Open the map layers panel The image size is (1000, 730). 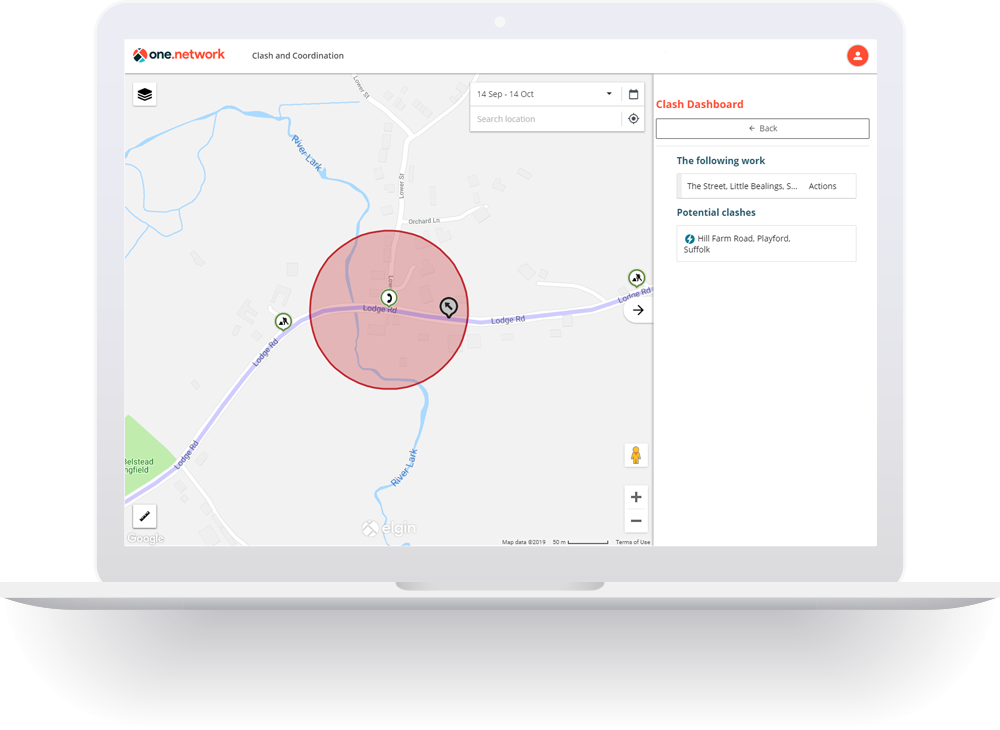(x=145, y=95)
